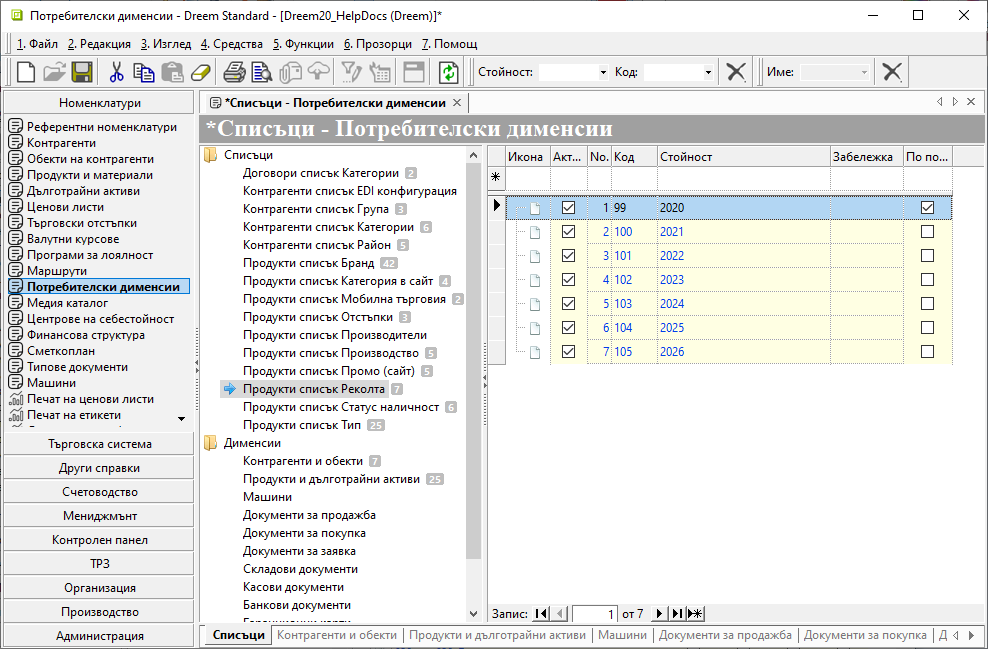Screen dimensions: 988x649
Task: Click the Copy icon in toolbar
Action: point(144,72)
